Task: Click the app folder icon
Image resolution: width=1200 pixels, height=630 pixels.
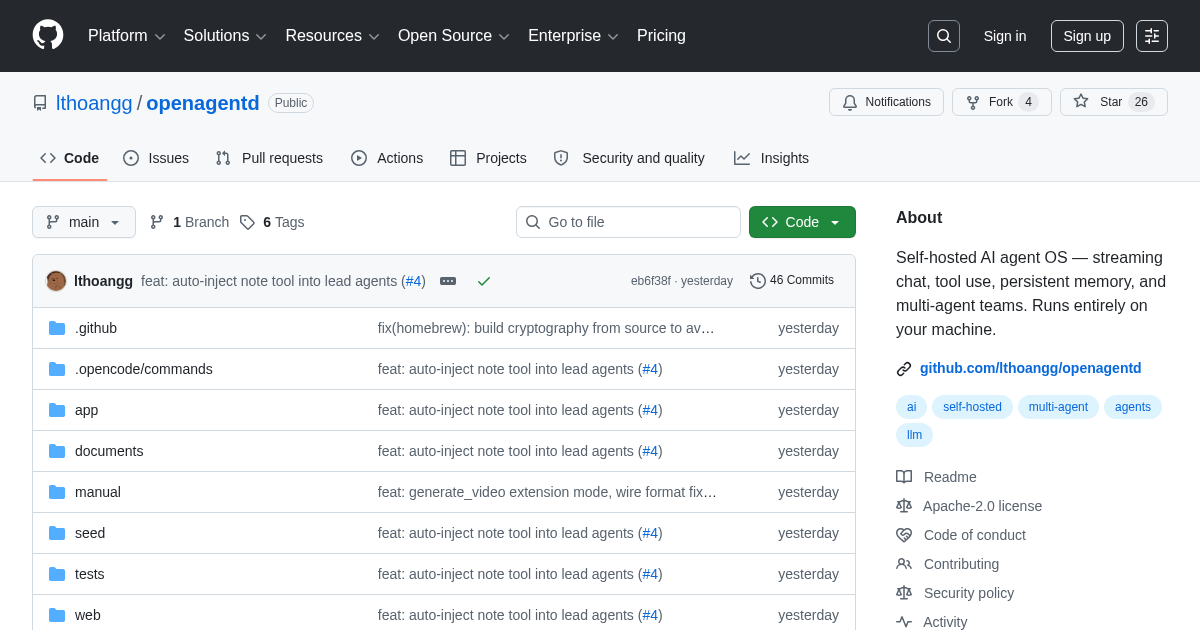Action: click(x=57, y=410)
